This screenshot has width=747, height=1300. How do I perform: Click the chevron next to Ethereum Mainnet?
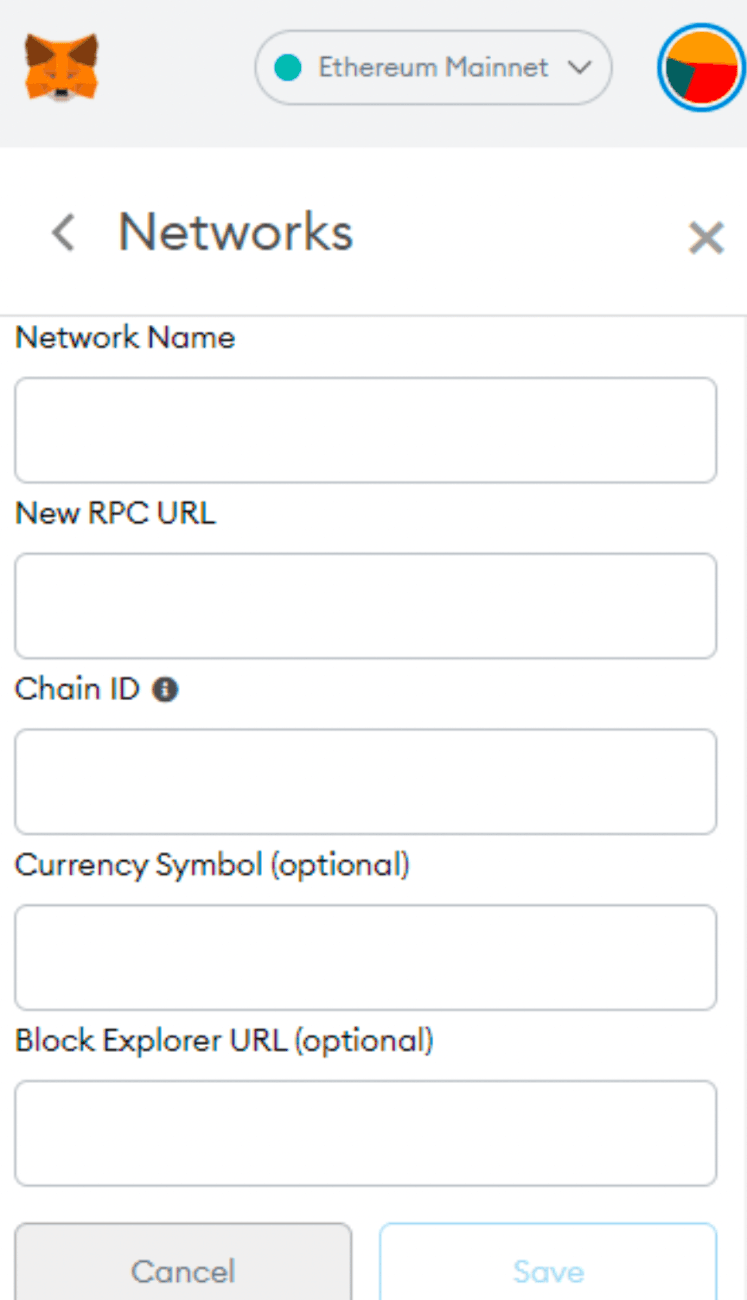(x=580, y=68)
